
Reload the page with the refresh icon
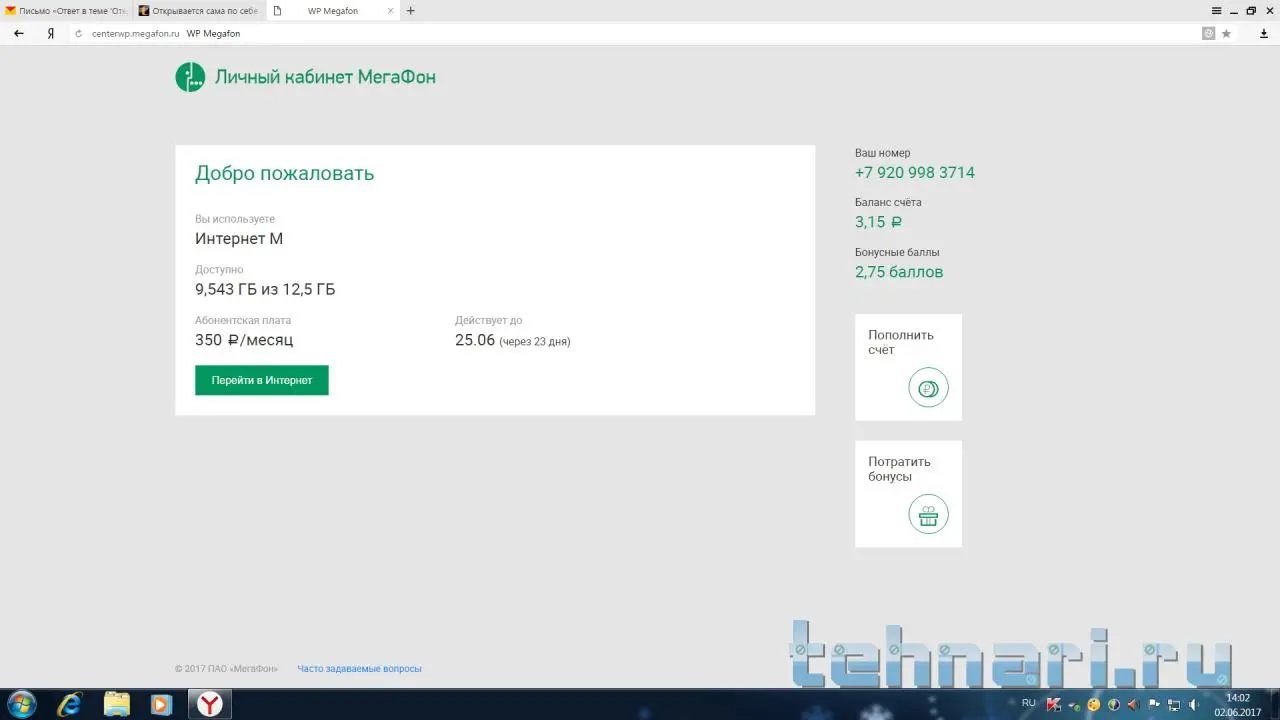pos(78,33)
